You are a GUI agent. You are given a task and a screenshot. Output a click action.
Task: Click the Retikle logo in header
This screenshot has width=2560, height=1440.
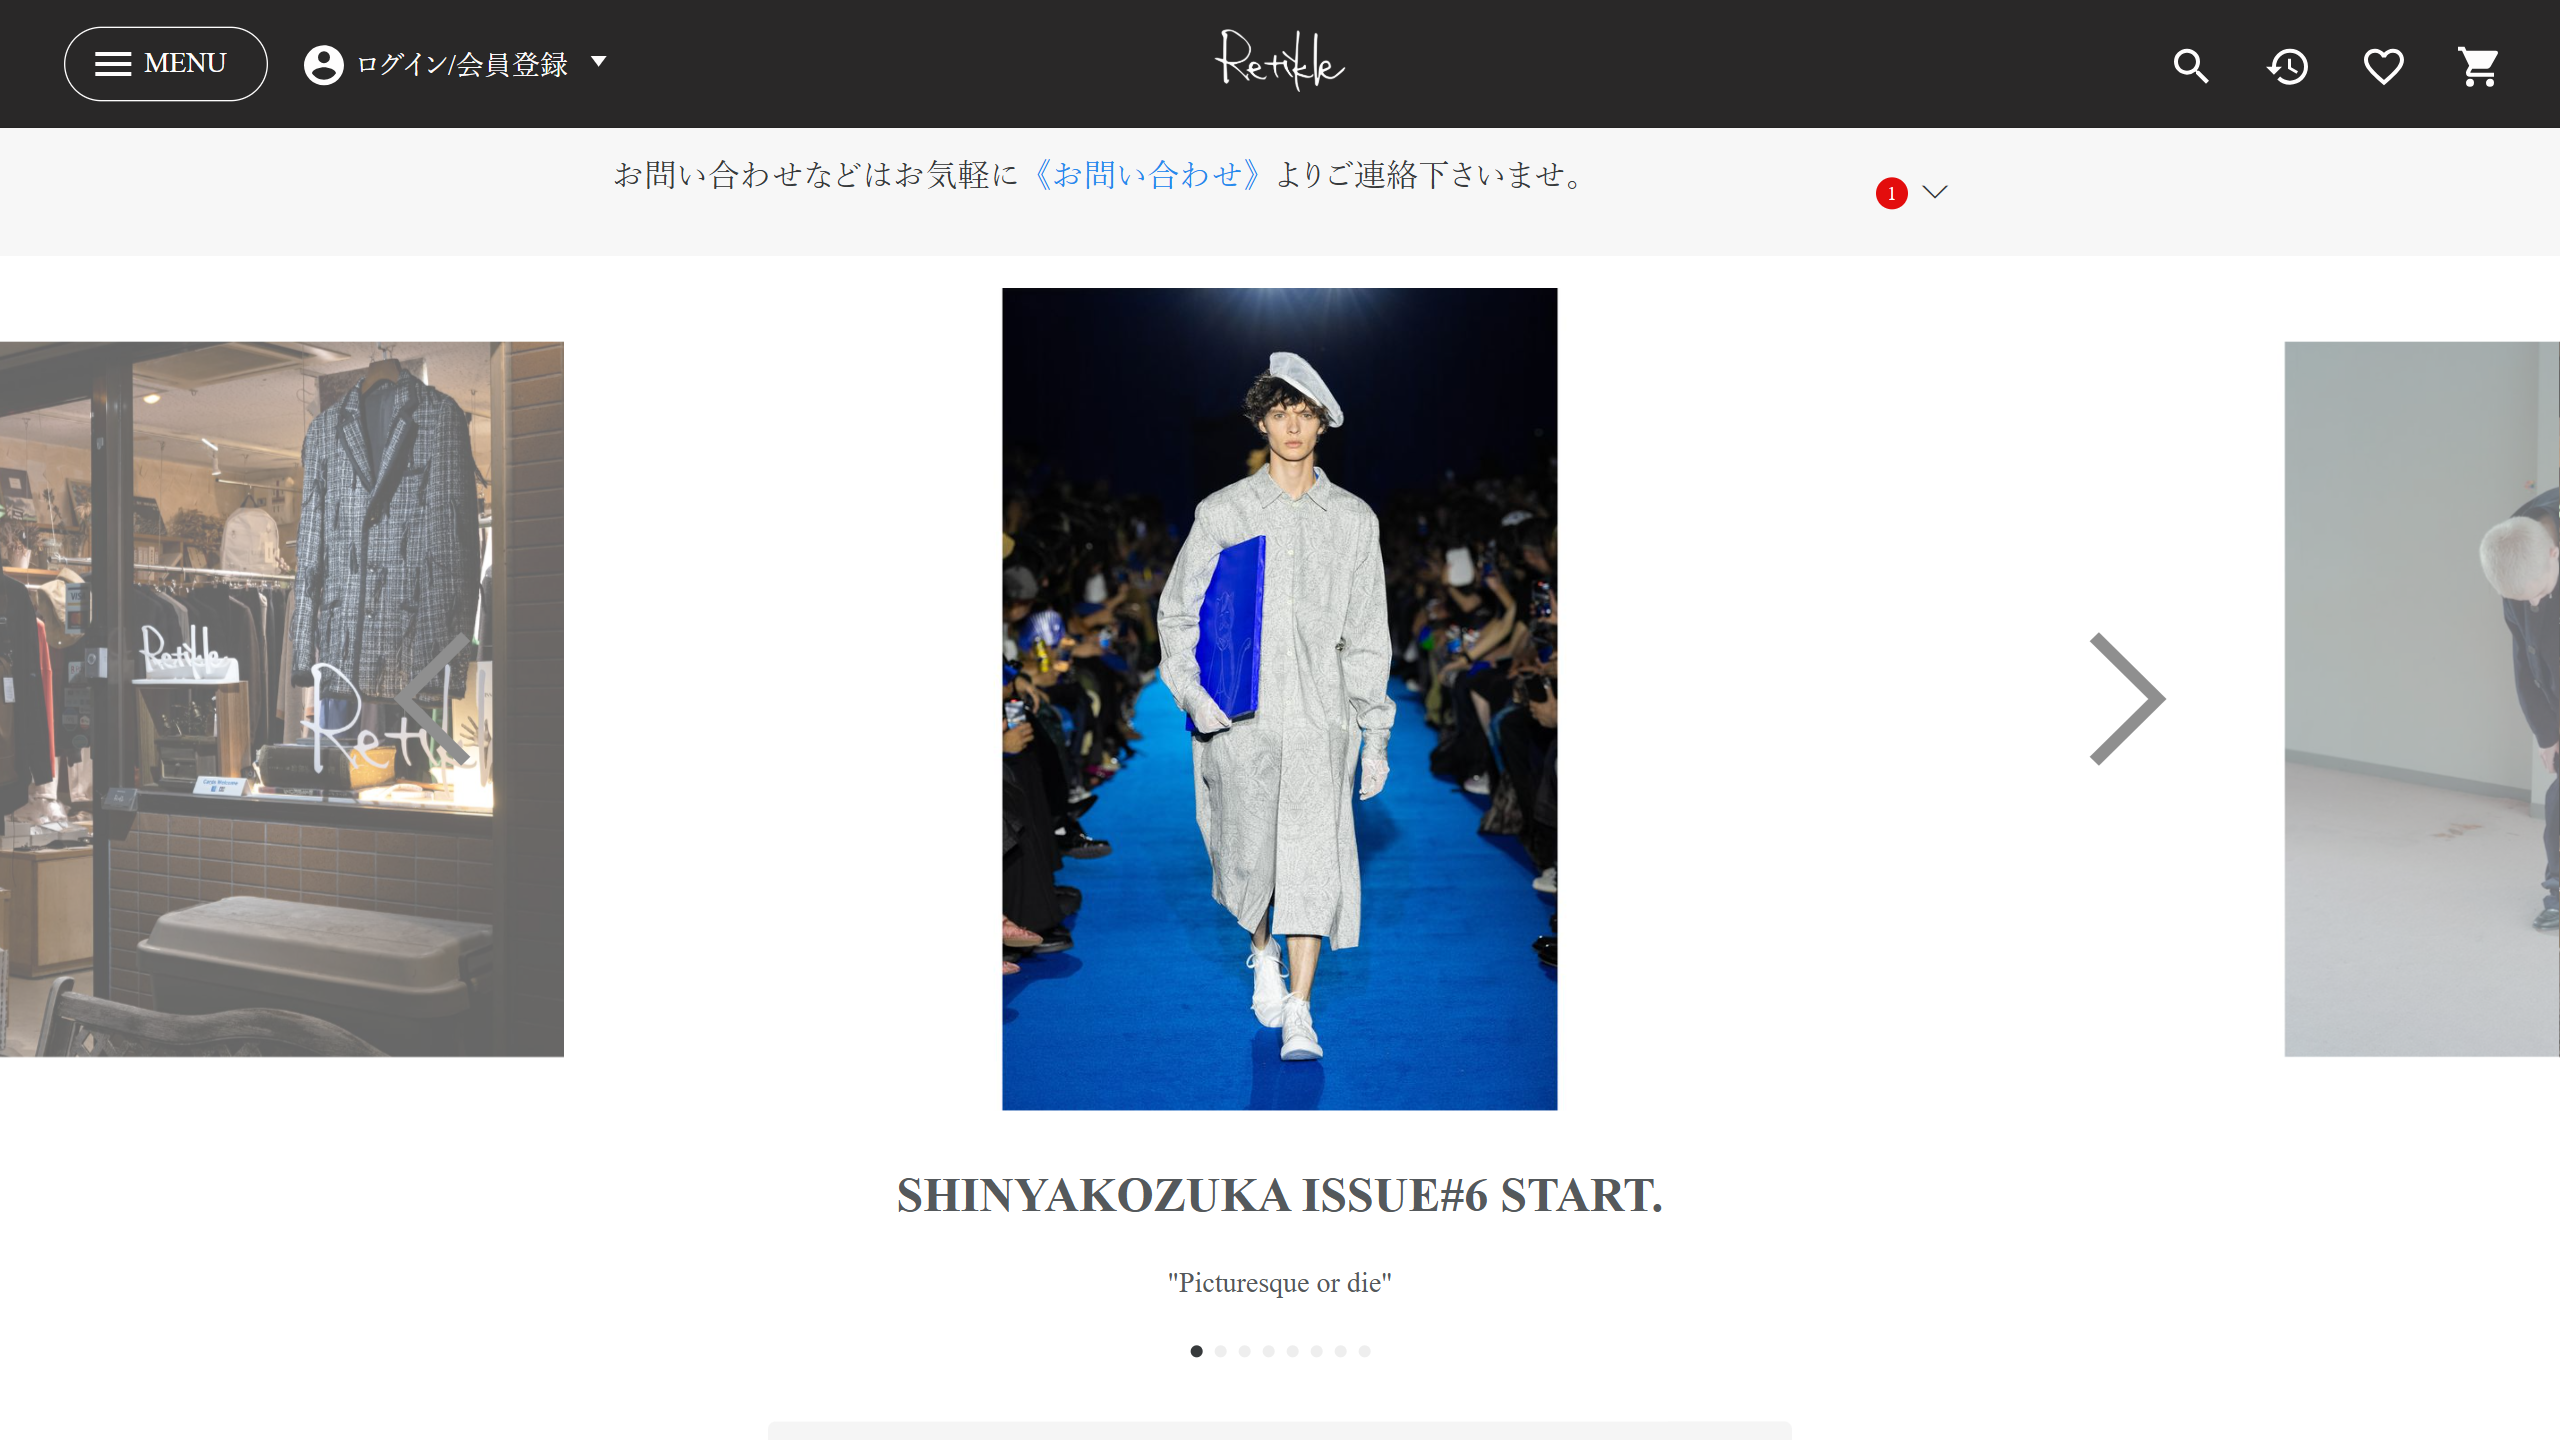coord(1280,61)
